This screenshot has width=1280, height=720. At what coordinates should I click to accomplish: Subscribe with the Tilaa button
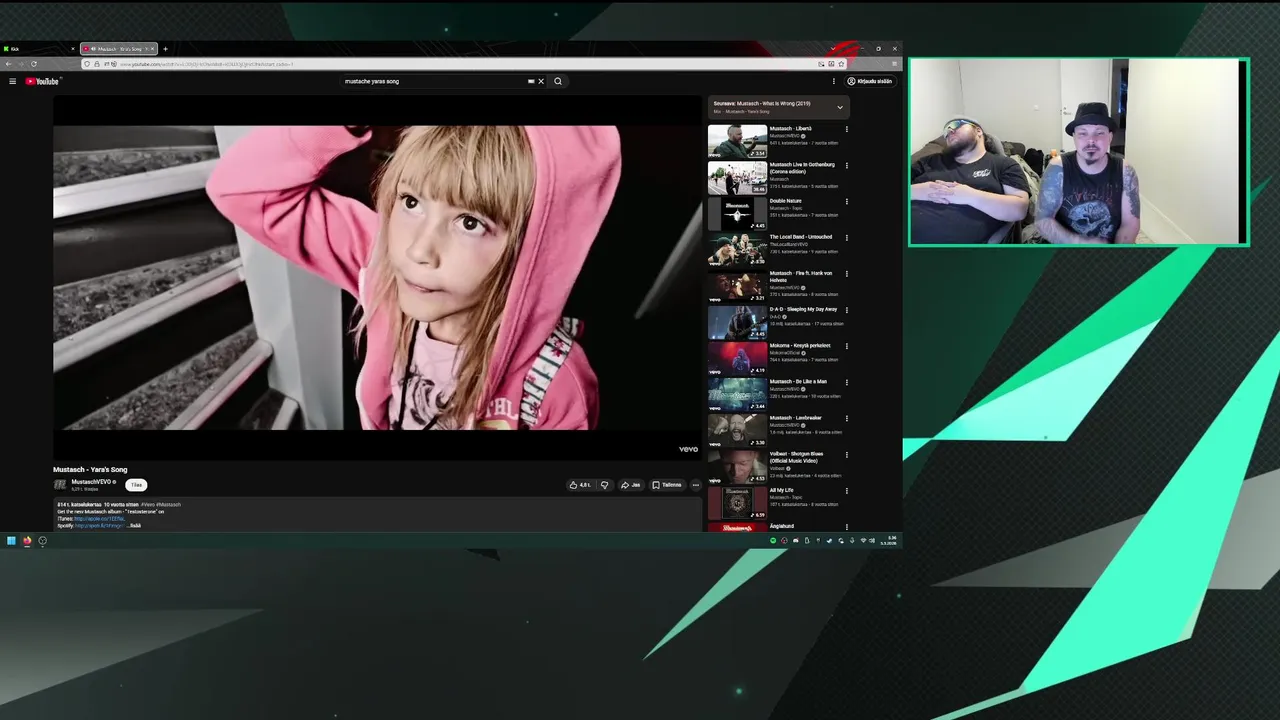136,485
